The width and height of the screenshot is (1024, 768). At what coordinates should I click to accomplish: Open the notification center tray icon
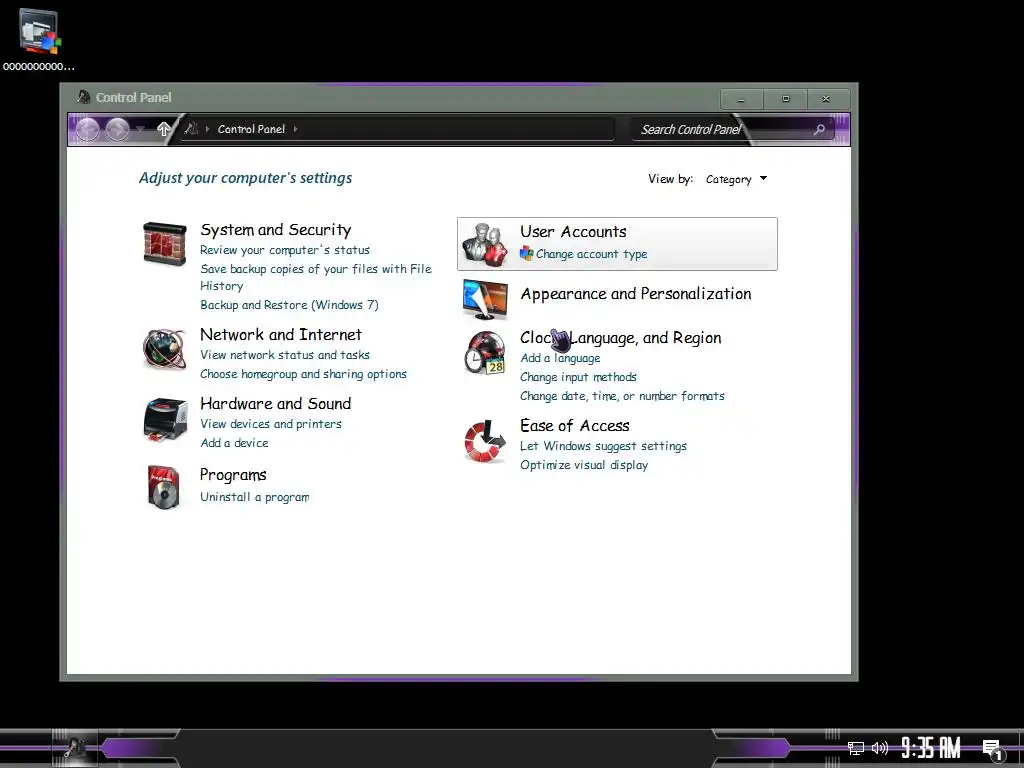[993, 749]
